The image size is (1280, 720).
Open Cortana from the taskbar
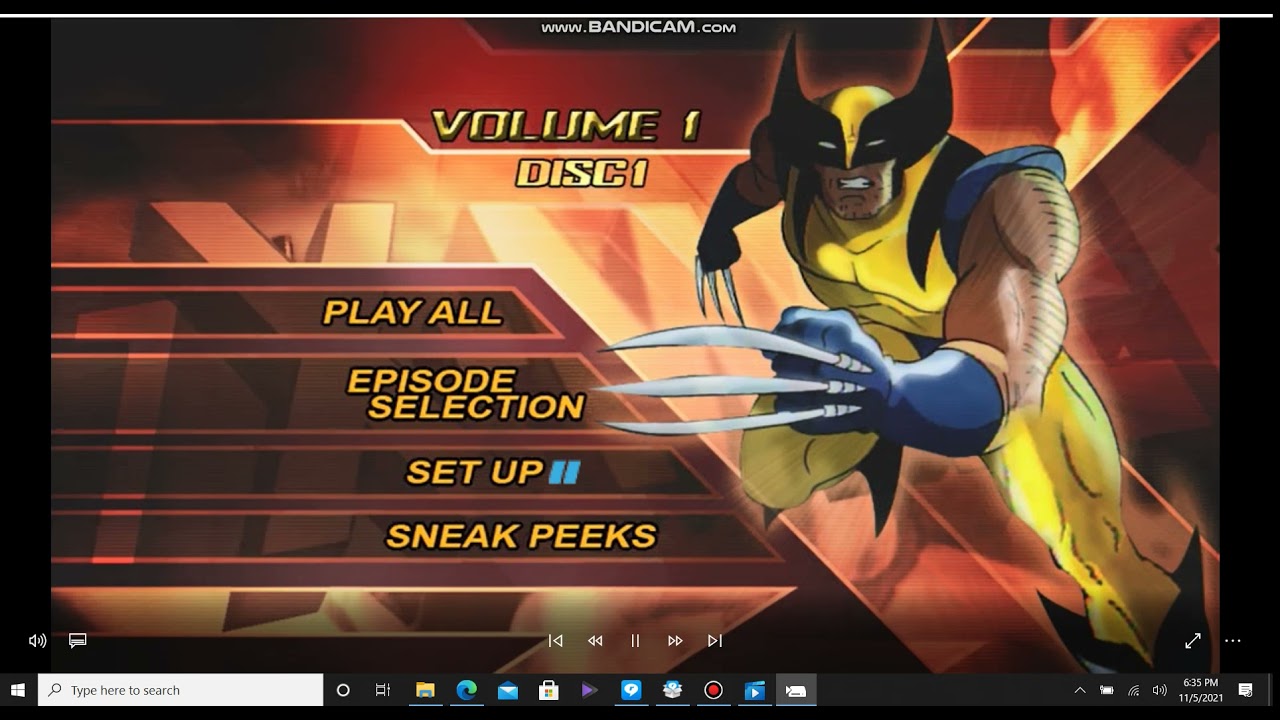coord(343,690)
